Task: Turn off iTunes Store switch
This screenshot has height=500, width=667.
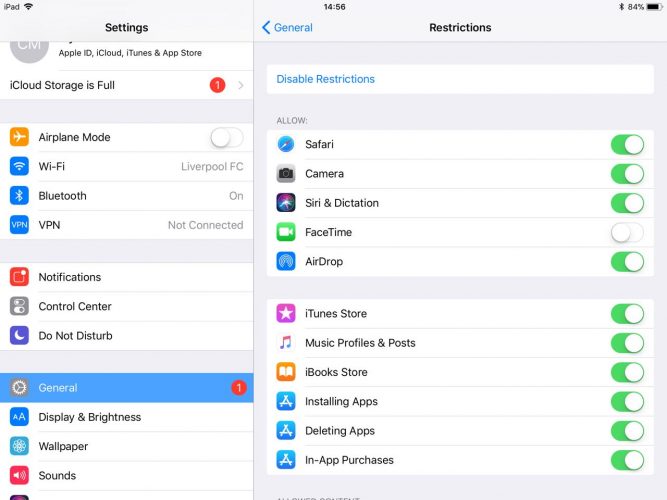Action: coord(627,314)
